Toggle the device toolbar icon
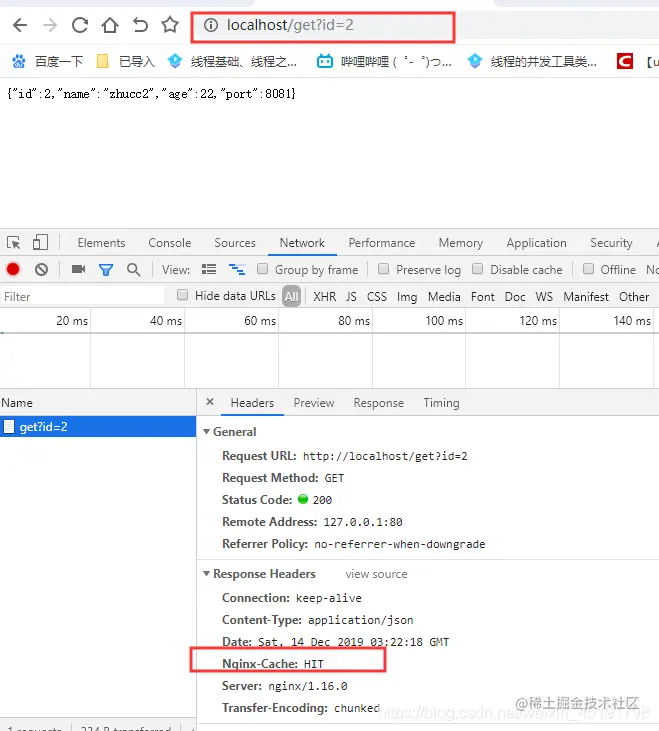659x731 pixels. click(40, 242)
